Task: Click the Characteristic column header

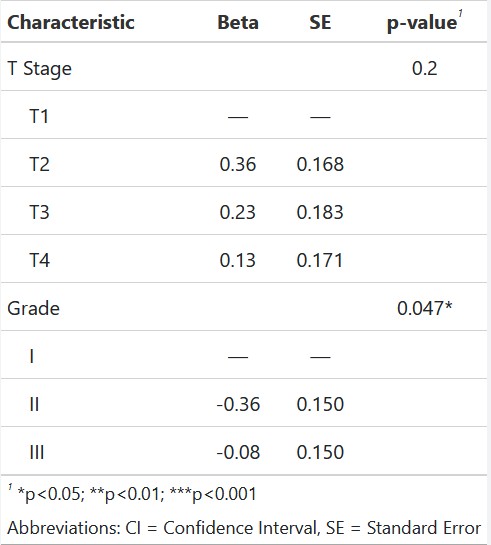Action: pos(71,22)
